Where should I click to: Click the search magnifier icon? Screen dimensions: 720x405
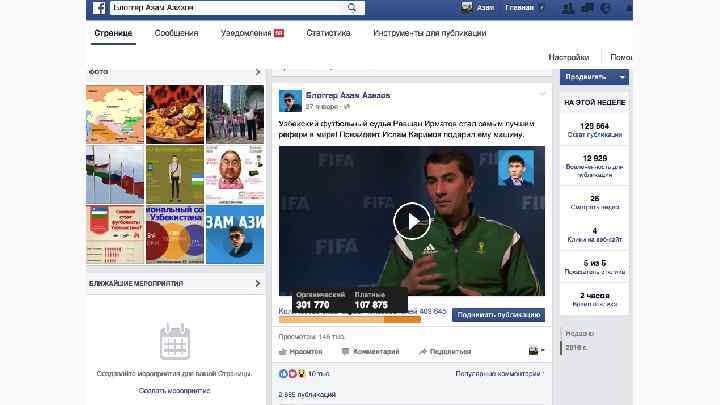(352, 7)
